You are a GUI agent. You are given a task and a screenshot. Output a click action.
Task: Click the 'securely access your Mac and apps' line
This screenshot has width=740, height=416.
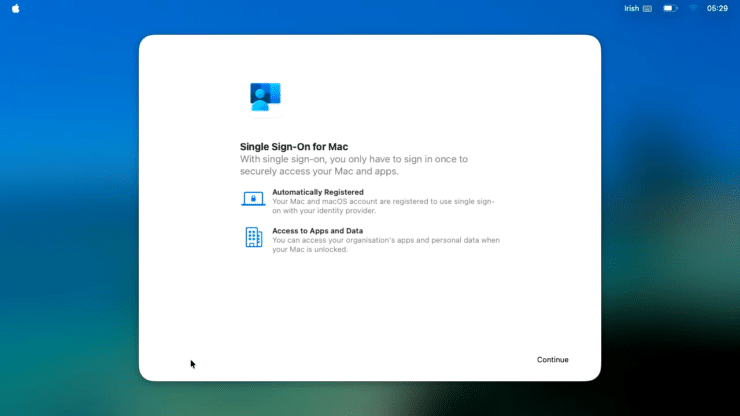point(320,171)
